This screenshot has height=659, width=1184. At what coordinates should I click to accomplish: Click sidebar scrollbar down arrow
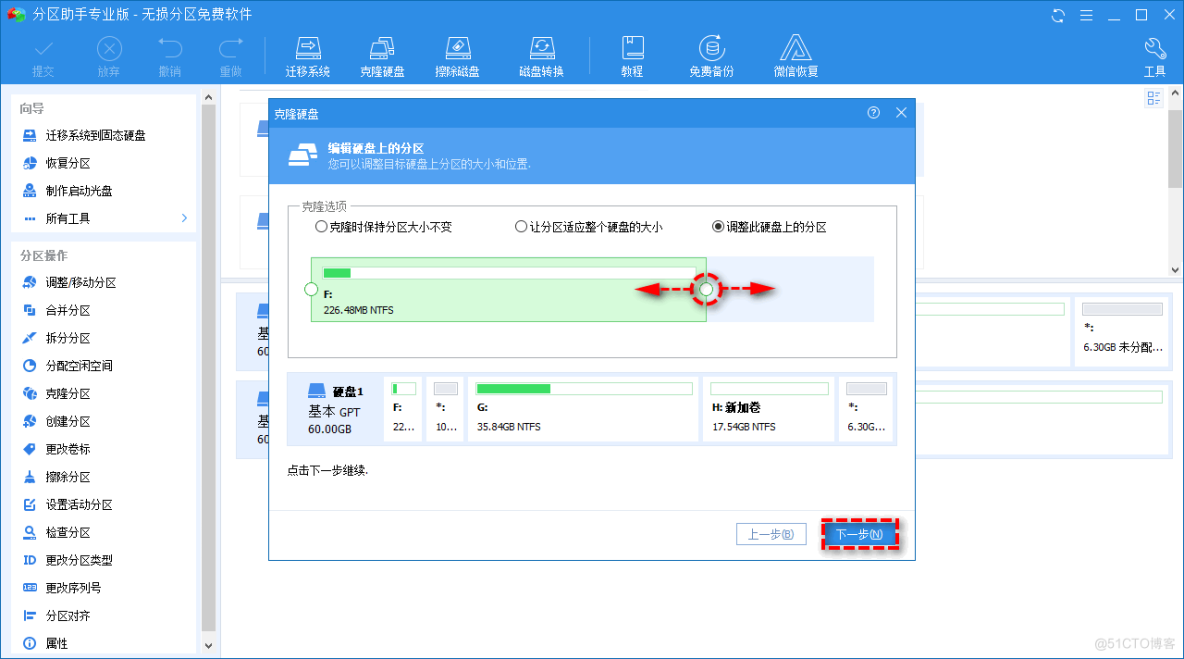point(208,646)
